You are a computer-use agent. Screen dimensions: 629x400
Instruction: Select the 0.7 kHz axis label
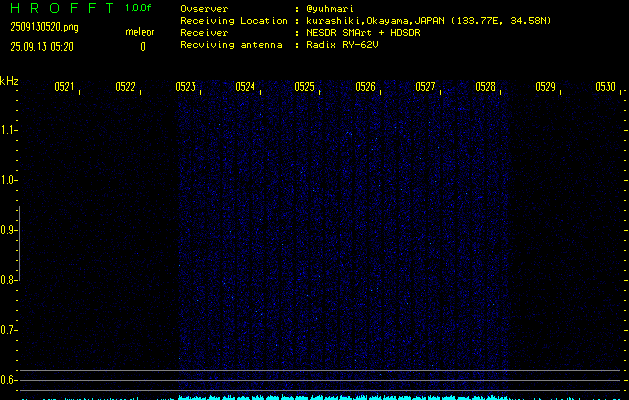click(7, 330)
